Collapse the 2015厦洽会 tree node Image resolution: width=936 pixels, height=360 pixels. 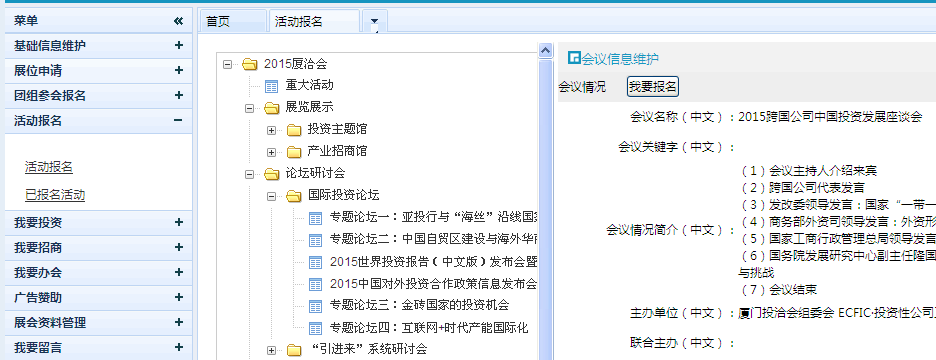tap(227, 64)
